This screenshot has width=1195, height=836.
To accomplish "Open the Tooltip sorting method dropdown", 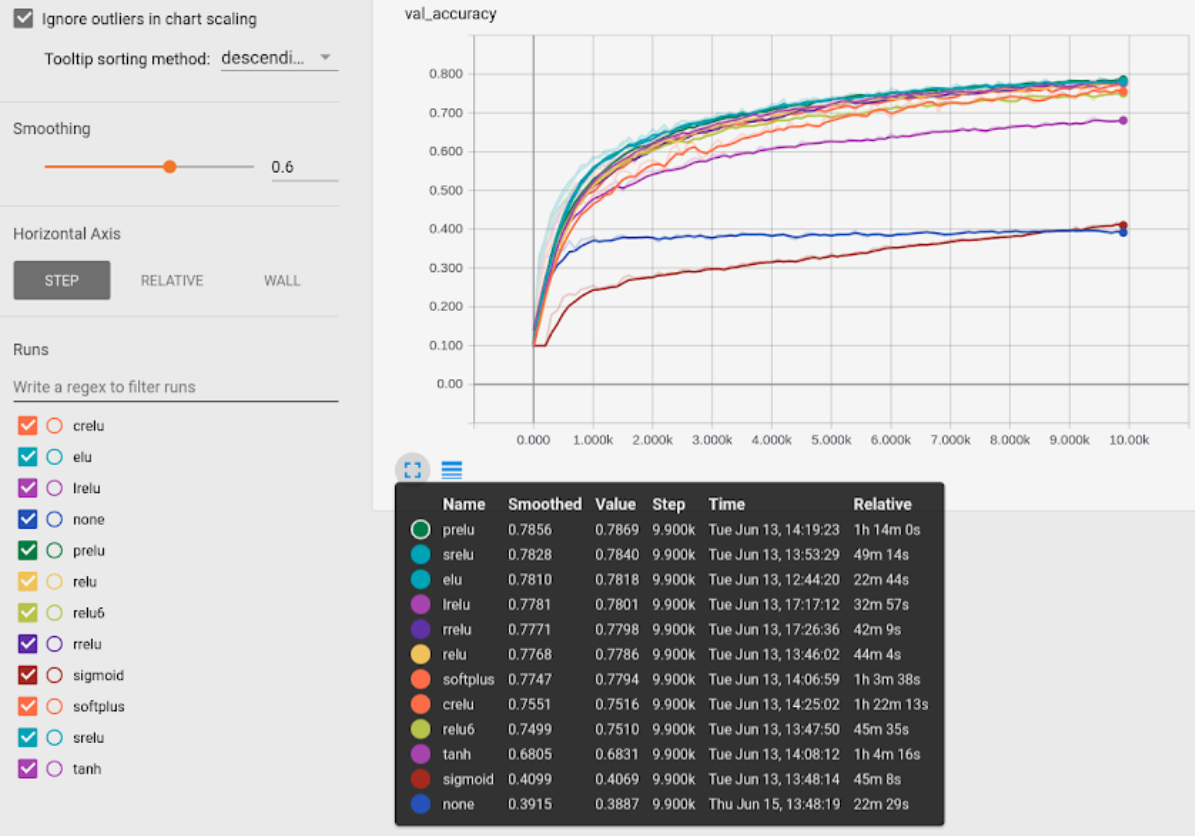I will [x=279, y=58].
